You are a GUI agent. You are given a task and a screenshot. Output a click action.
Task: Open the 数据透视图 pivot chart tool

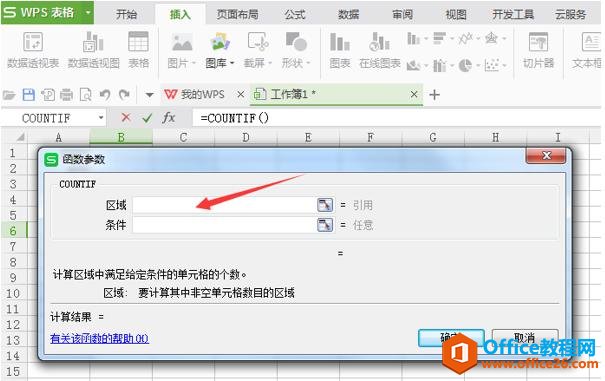pos(93,50)
